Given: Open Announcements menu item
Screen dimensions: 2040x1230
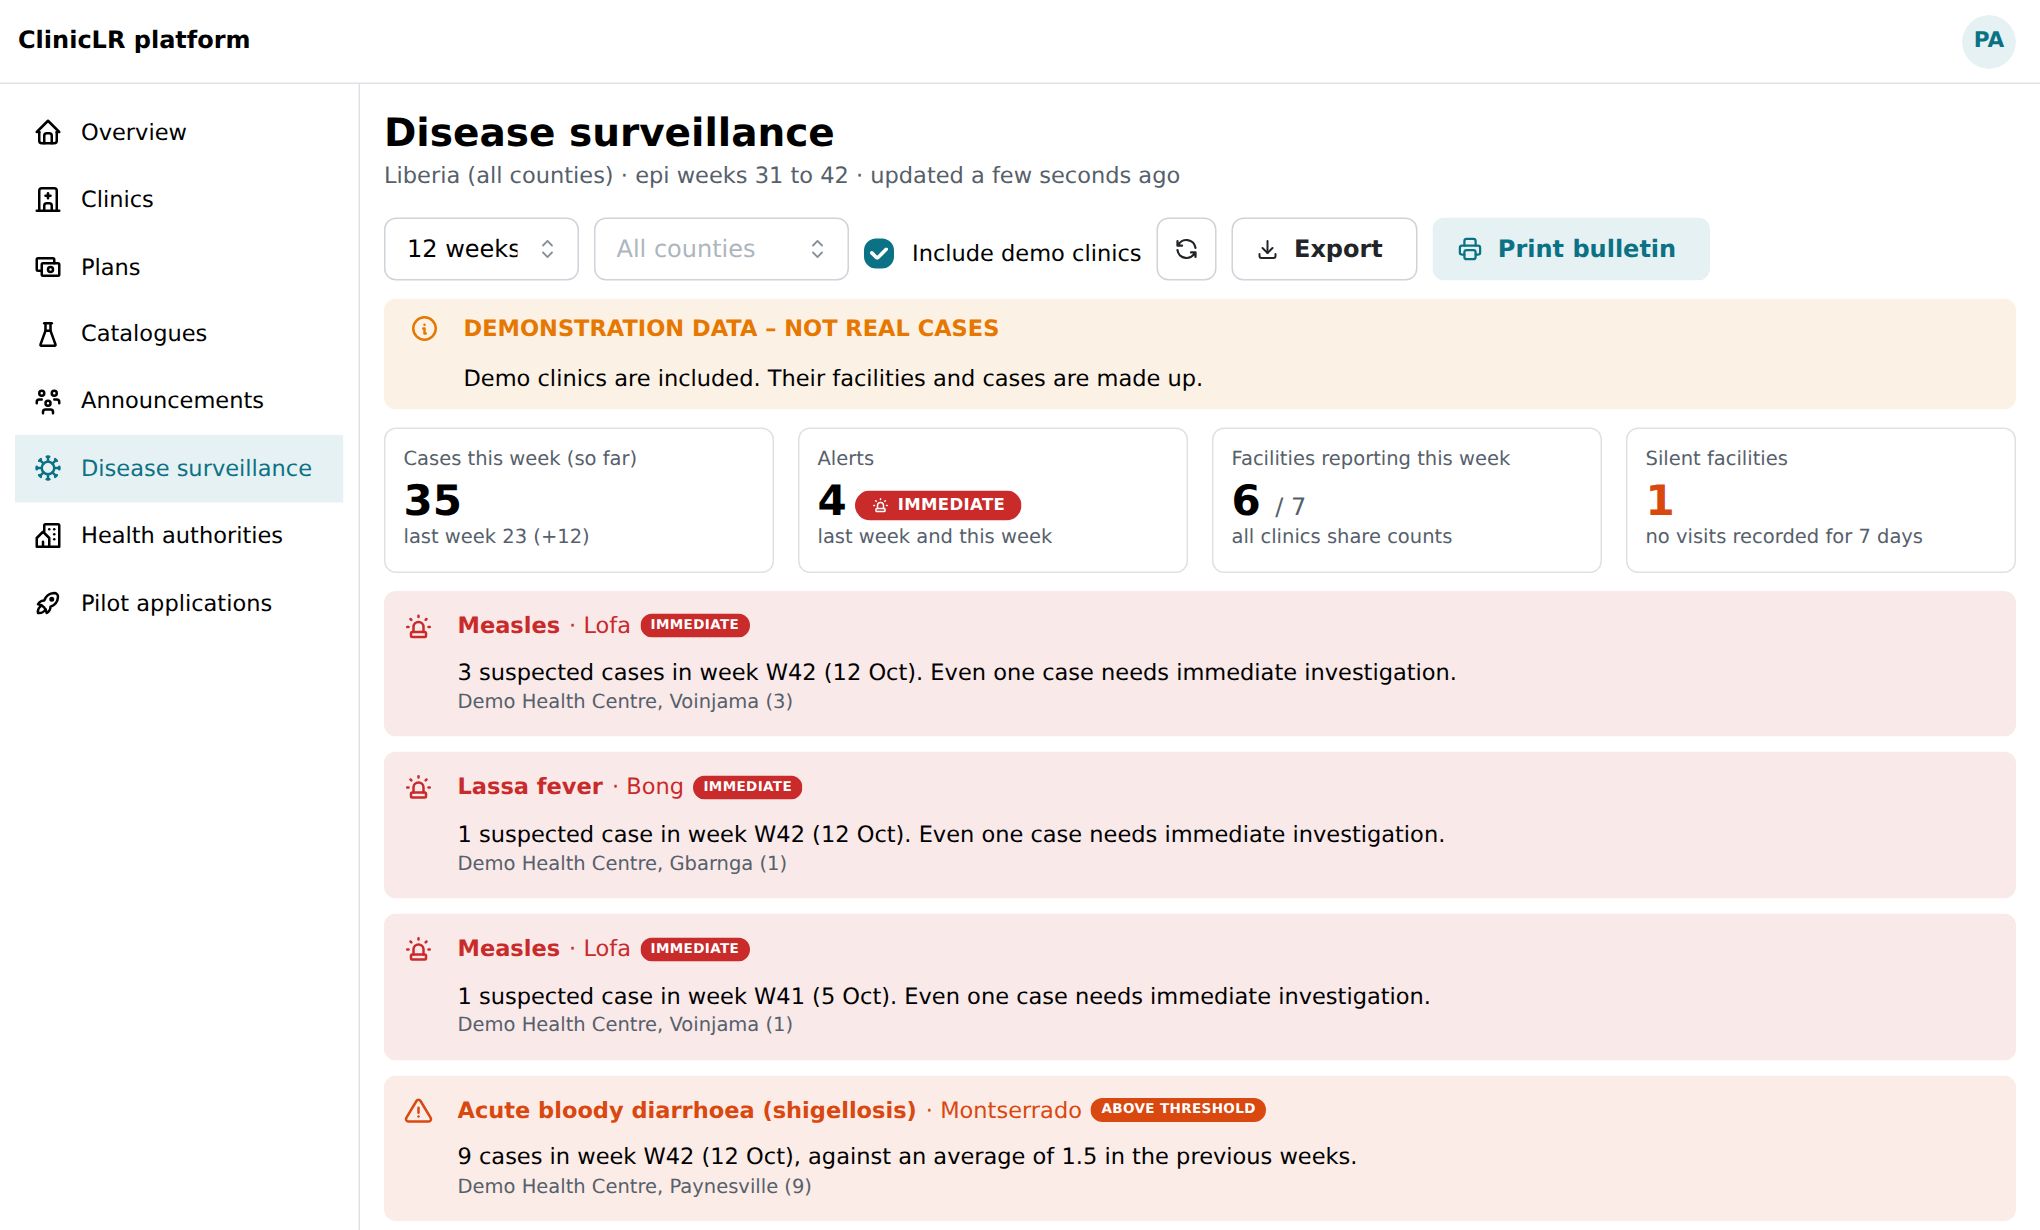Looking at the screenshot, I should point(179,400).
